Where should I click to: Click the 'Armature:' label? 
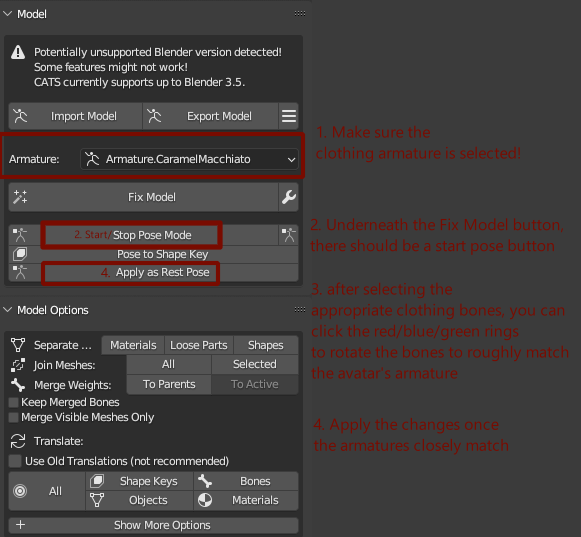coord(34,159)
